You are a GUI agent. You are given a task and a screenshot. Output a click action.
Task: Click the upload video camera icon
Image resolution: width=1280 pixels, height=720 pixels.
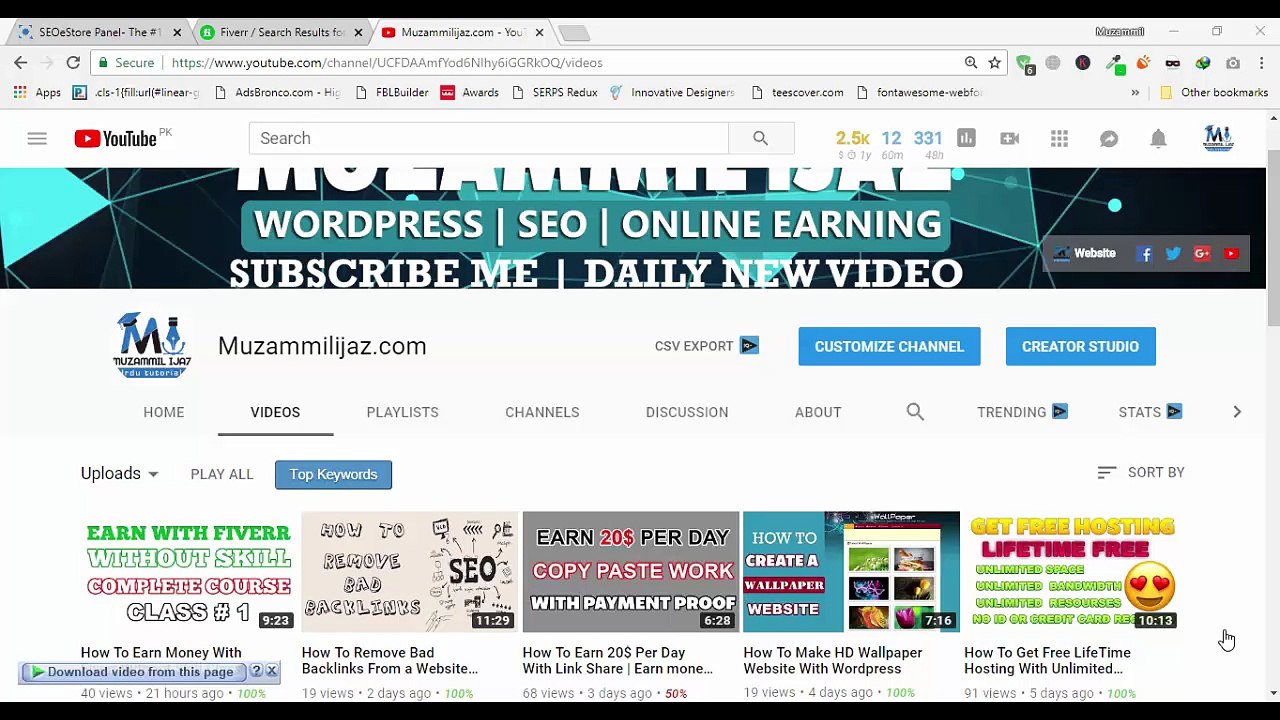click(1010, 139)
